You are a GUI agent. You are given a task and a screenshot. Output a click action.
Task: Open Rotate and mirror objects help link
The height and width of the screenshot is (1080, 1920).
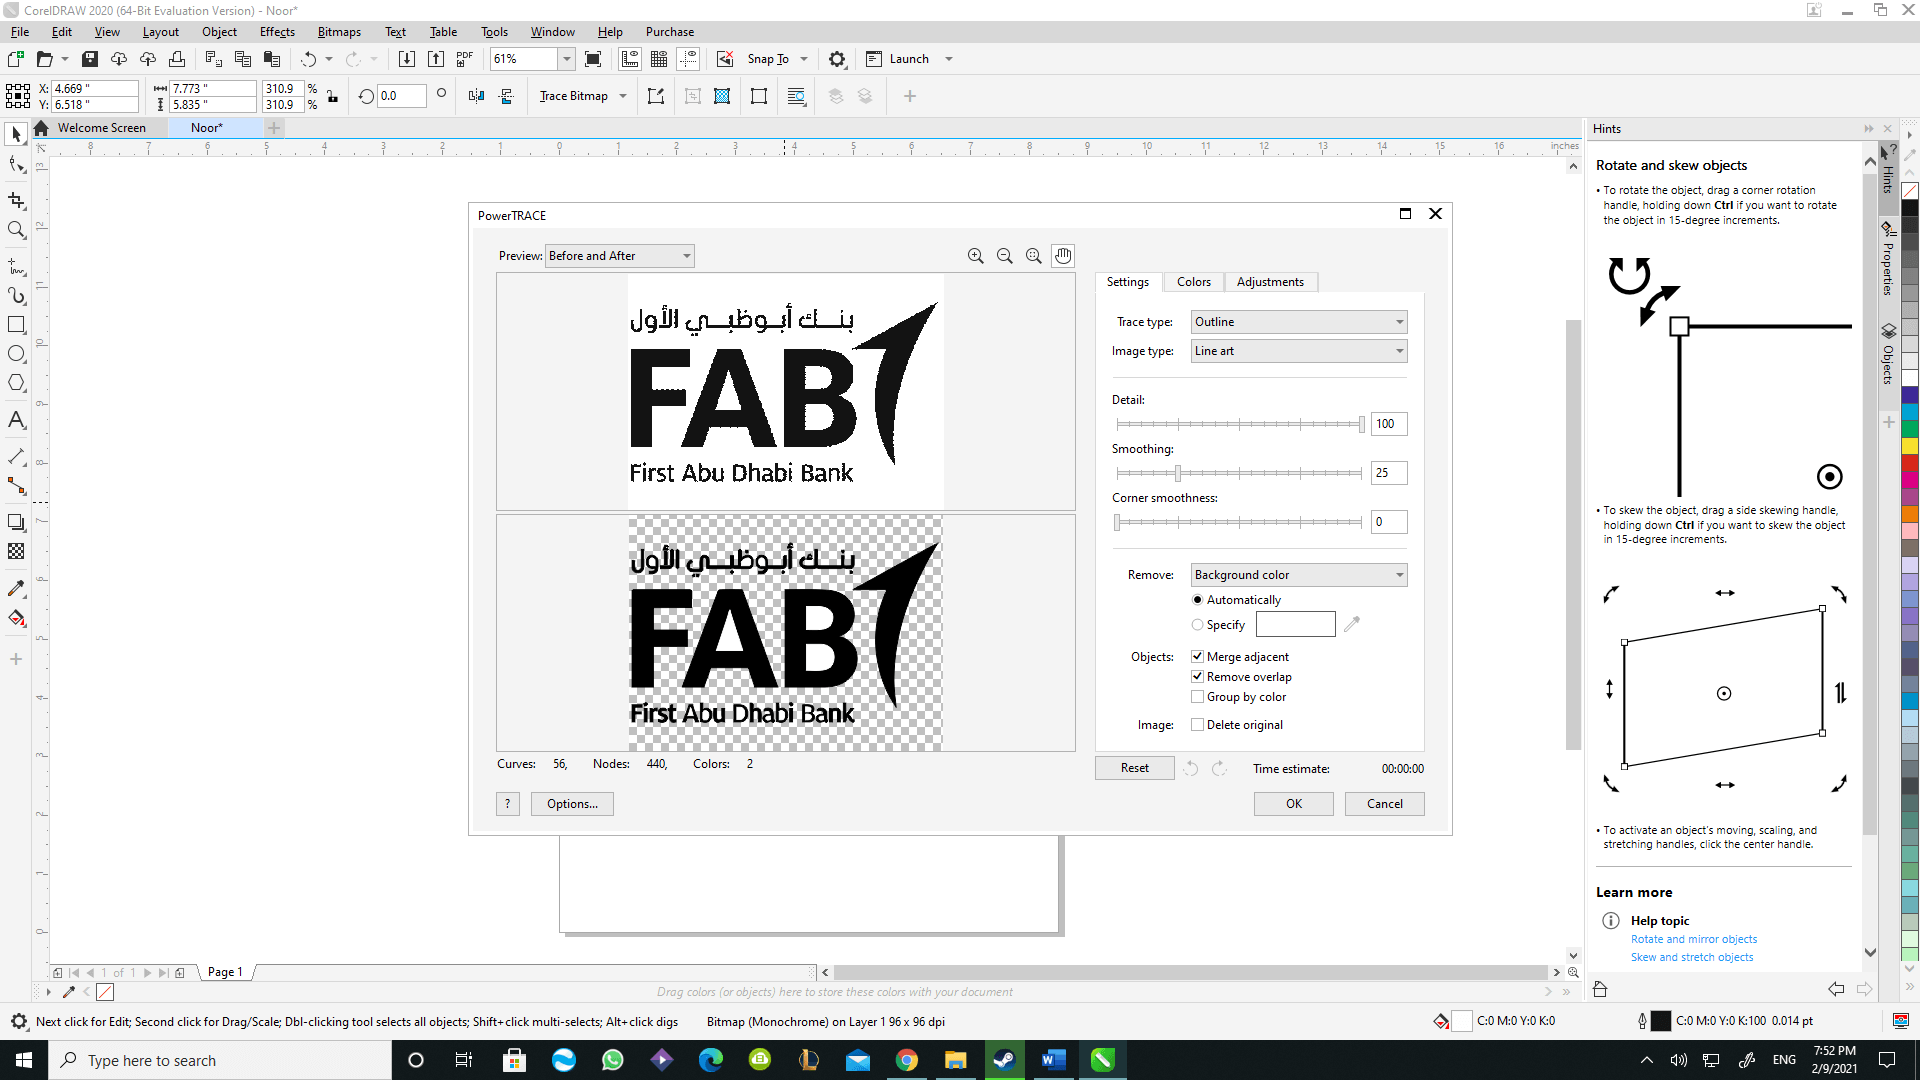(x=1694, y=939)
